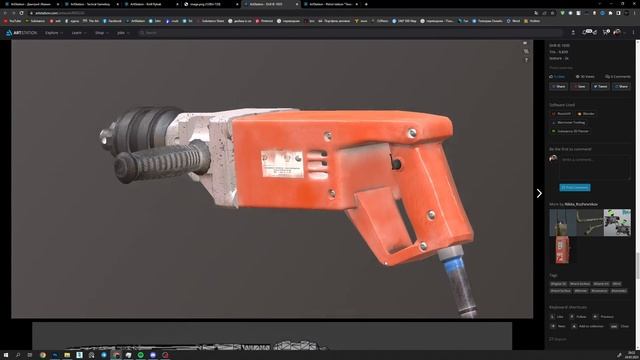This screenshot has width=640, height=360.
Task: Open the Facebook bookmark
Action: coord(112,21)
